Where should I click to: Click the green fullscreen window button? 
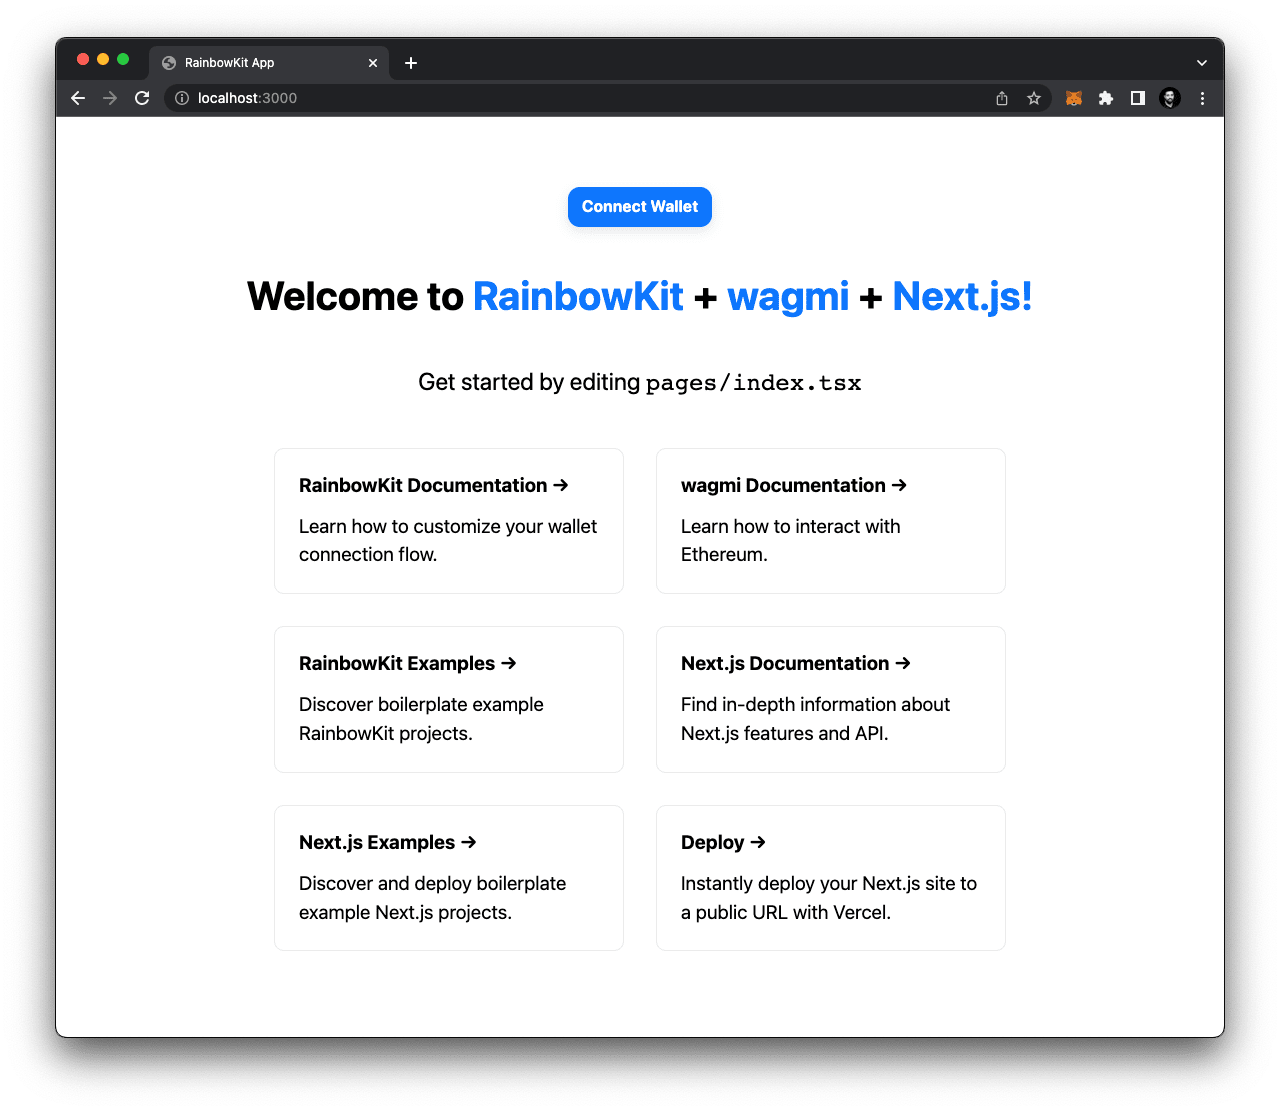point(123,59)
